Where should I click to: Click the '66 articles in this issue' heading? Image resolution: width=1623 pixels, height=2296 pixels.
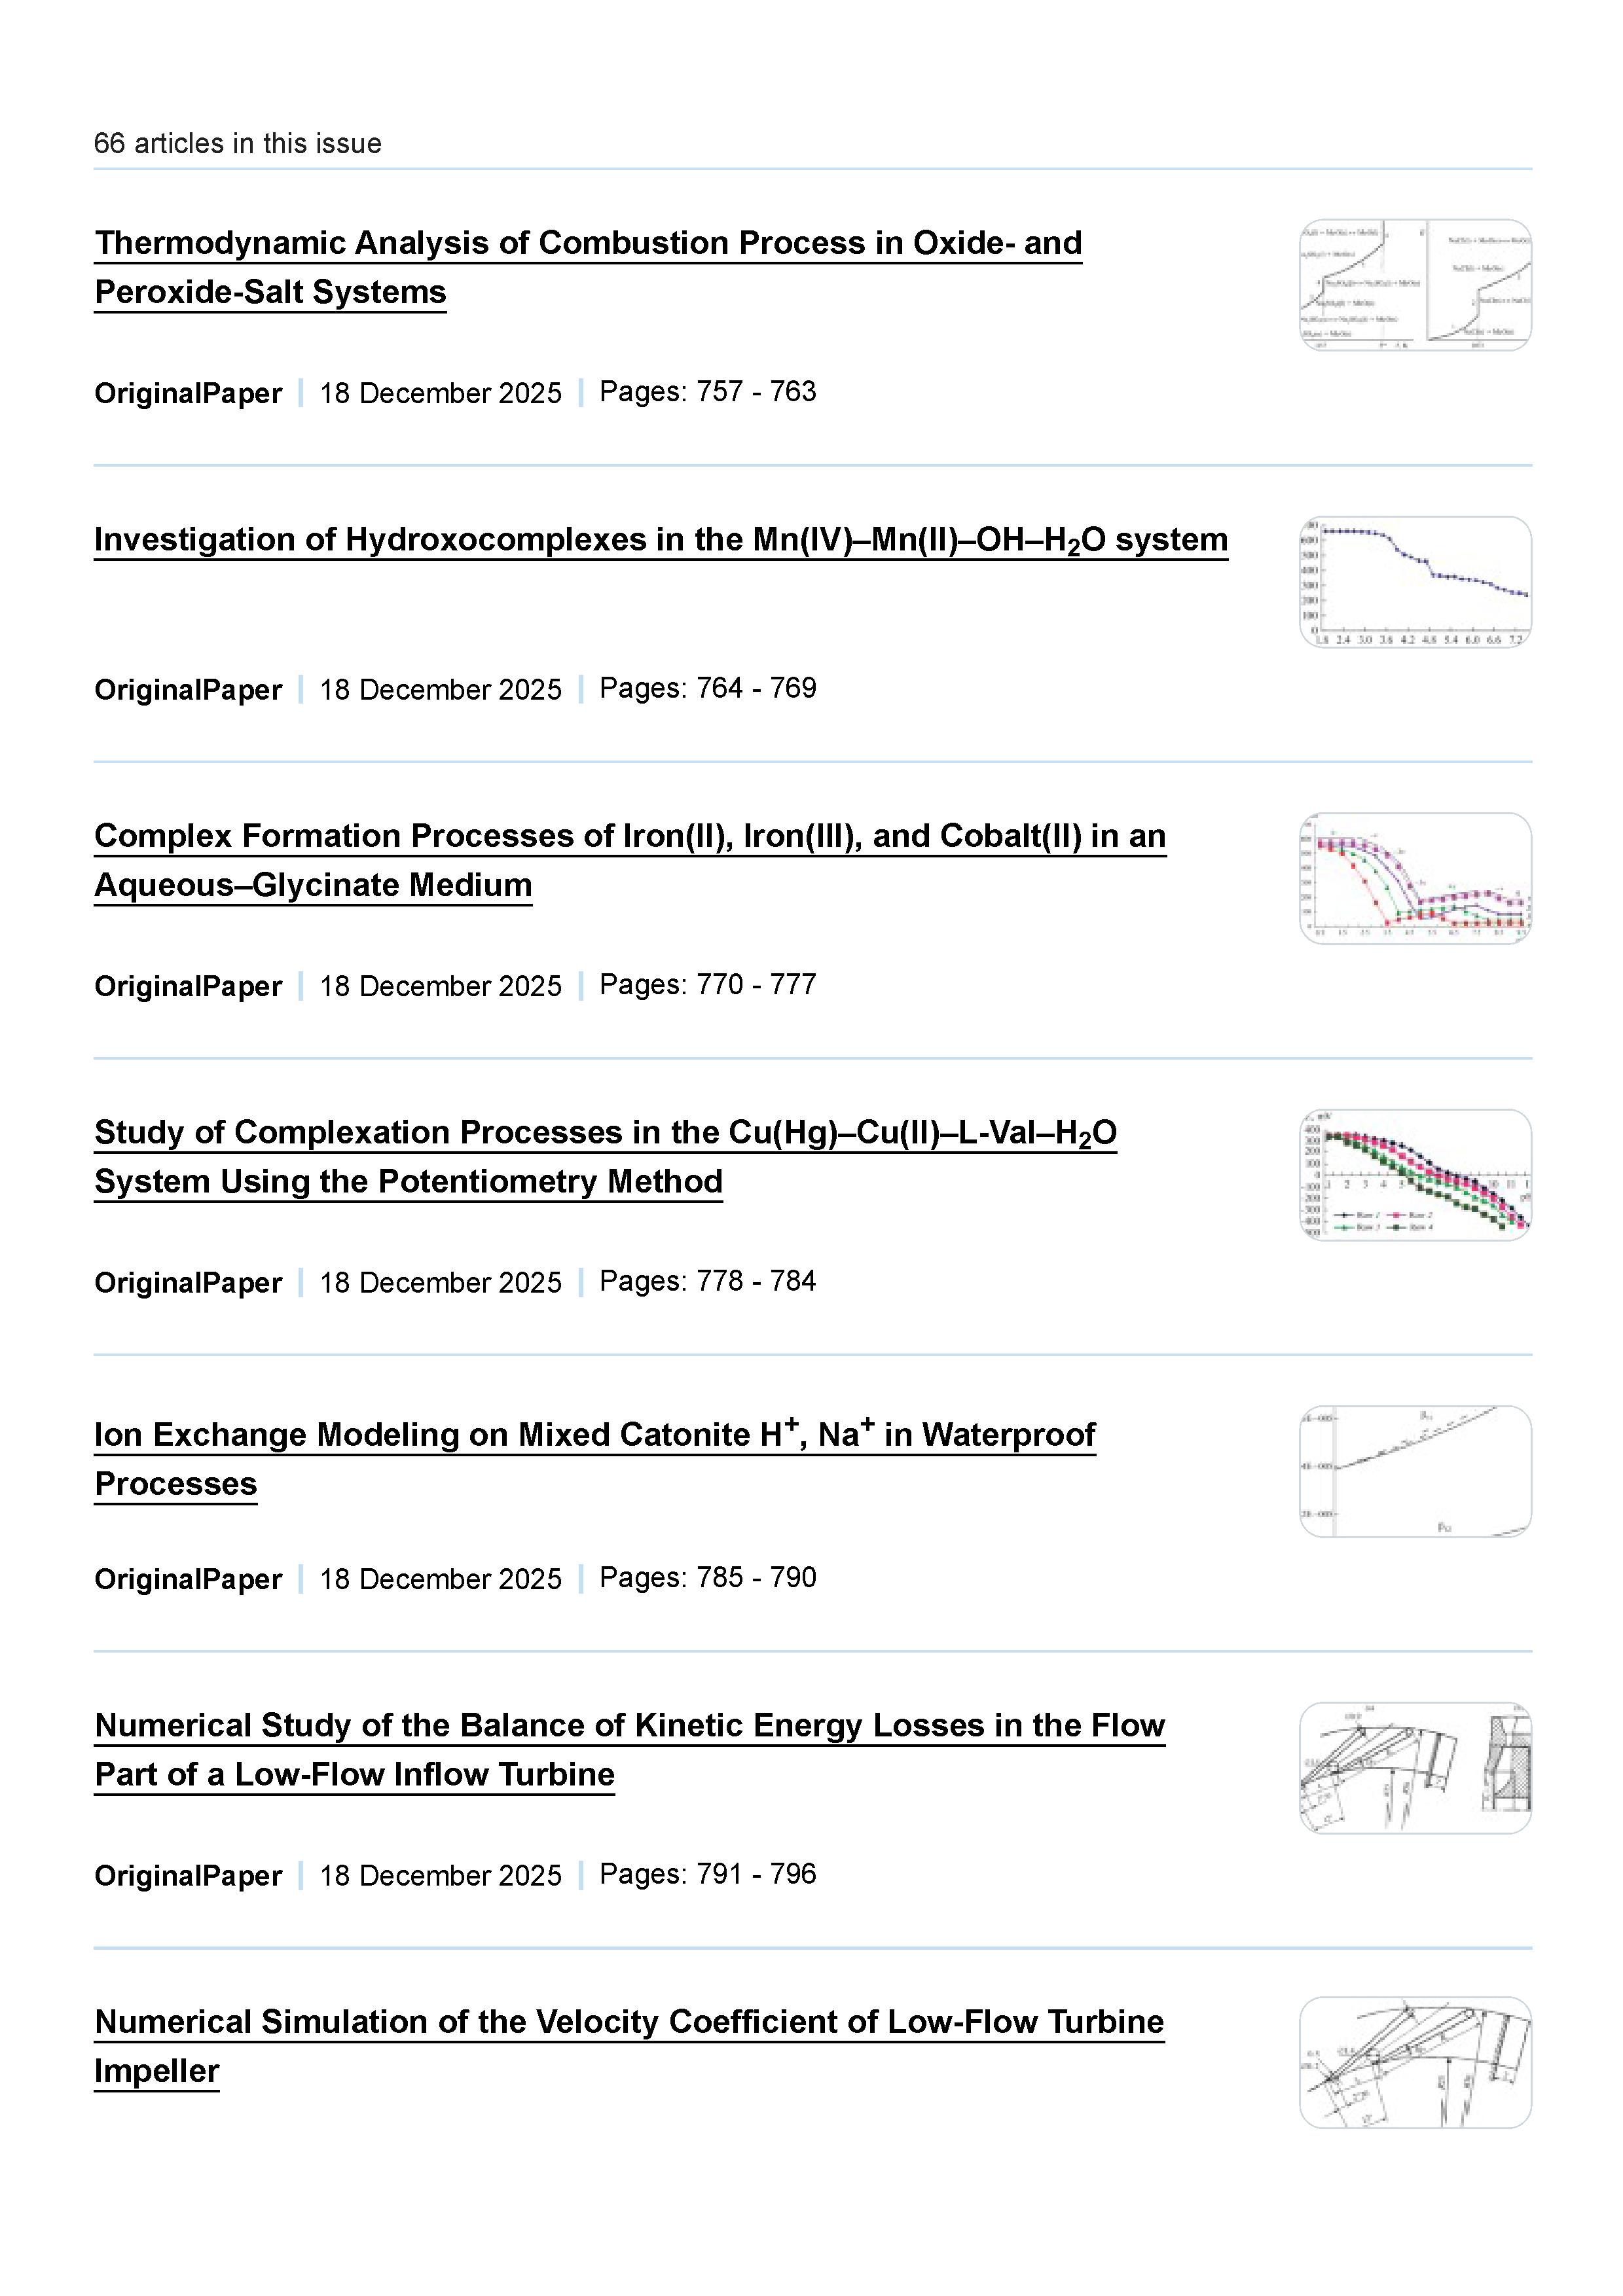click(237, 144)
